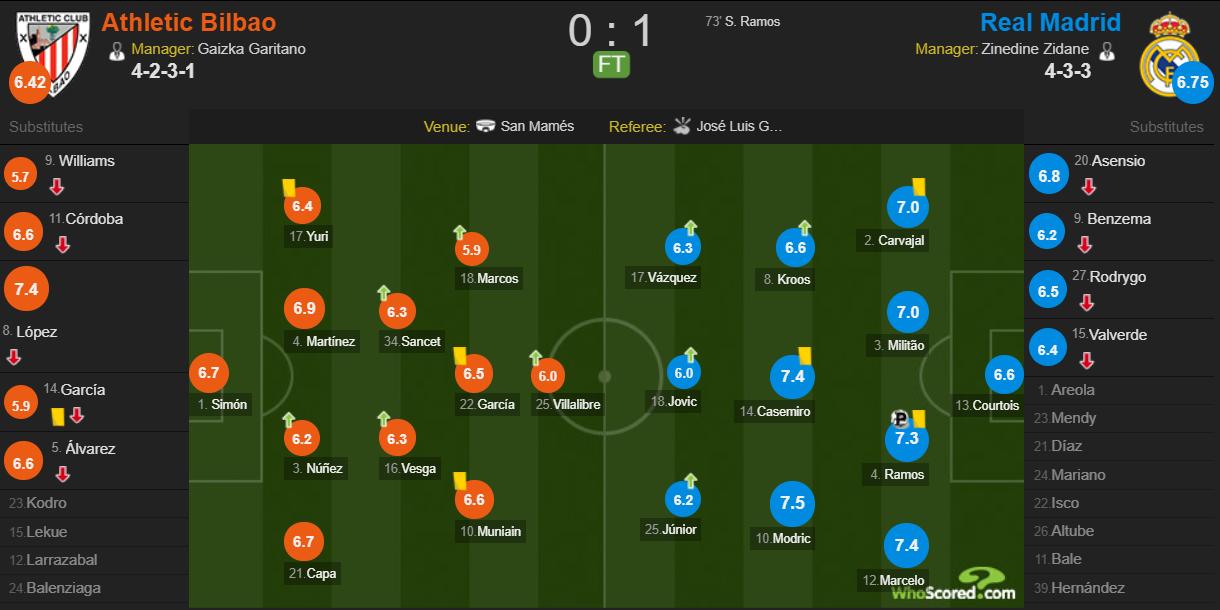Click the 73' S. Ramos goal entry

click(x=742, y=22)
